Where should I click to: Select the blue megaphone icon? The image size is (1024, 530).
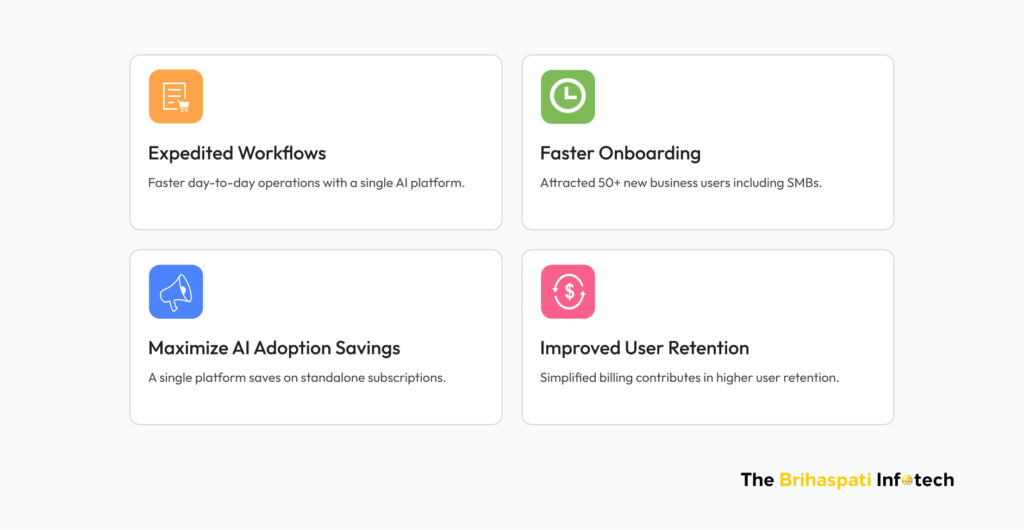[176, 292]
